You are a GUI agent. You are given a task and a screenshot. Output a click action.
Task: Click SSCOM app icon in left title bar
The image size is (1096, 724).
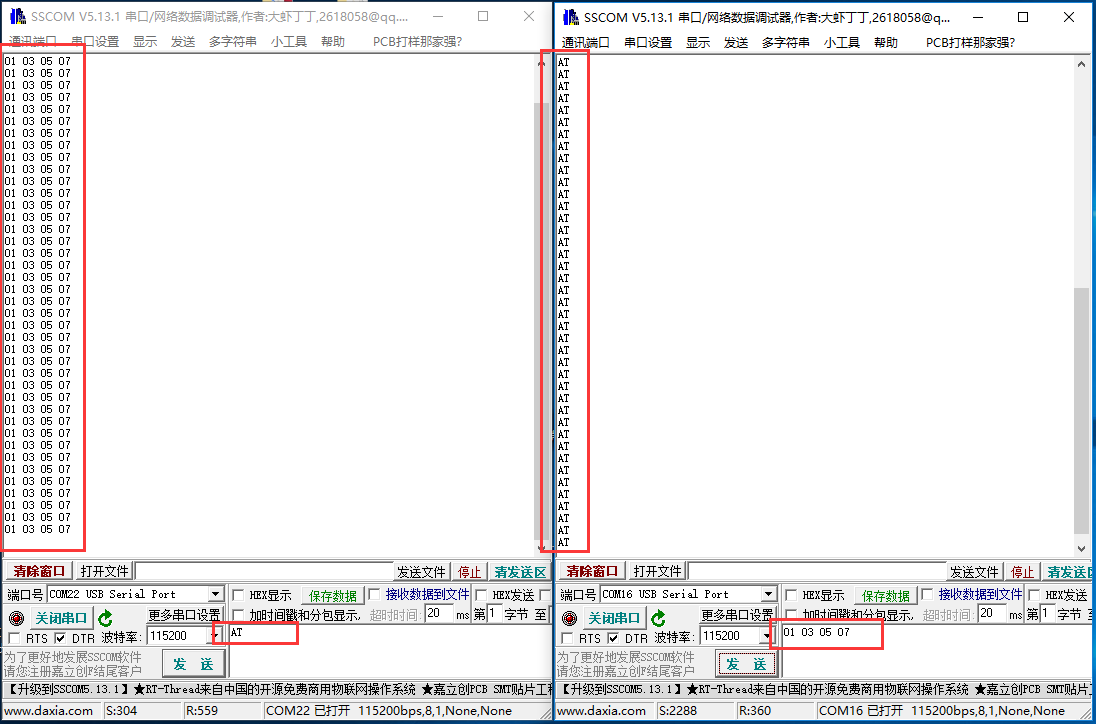17,17
